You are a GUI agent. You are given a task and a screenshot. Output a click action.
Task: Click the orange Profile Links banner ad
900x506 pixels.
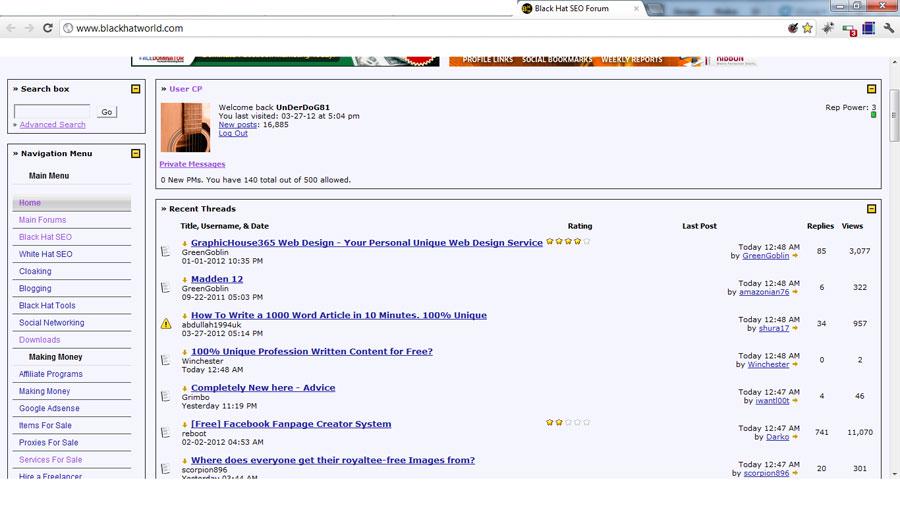576,60
